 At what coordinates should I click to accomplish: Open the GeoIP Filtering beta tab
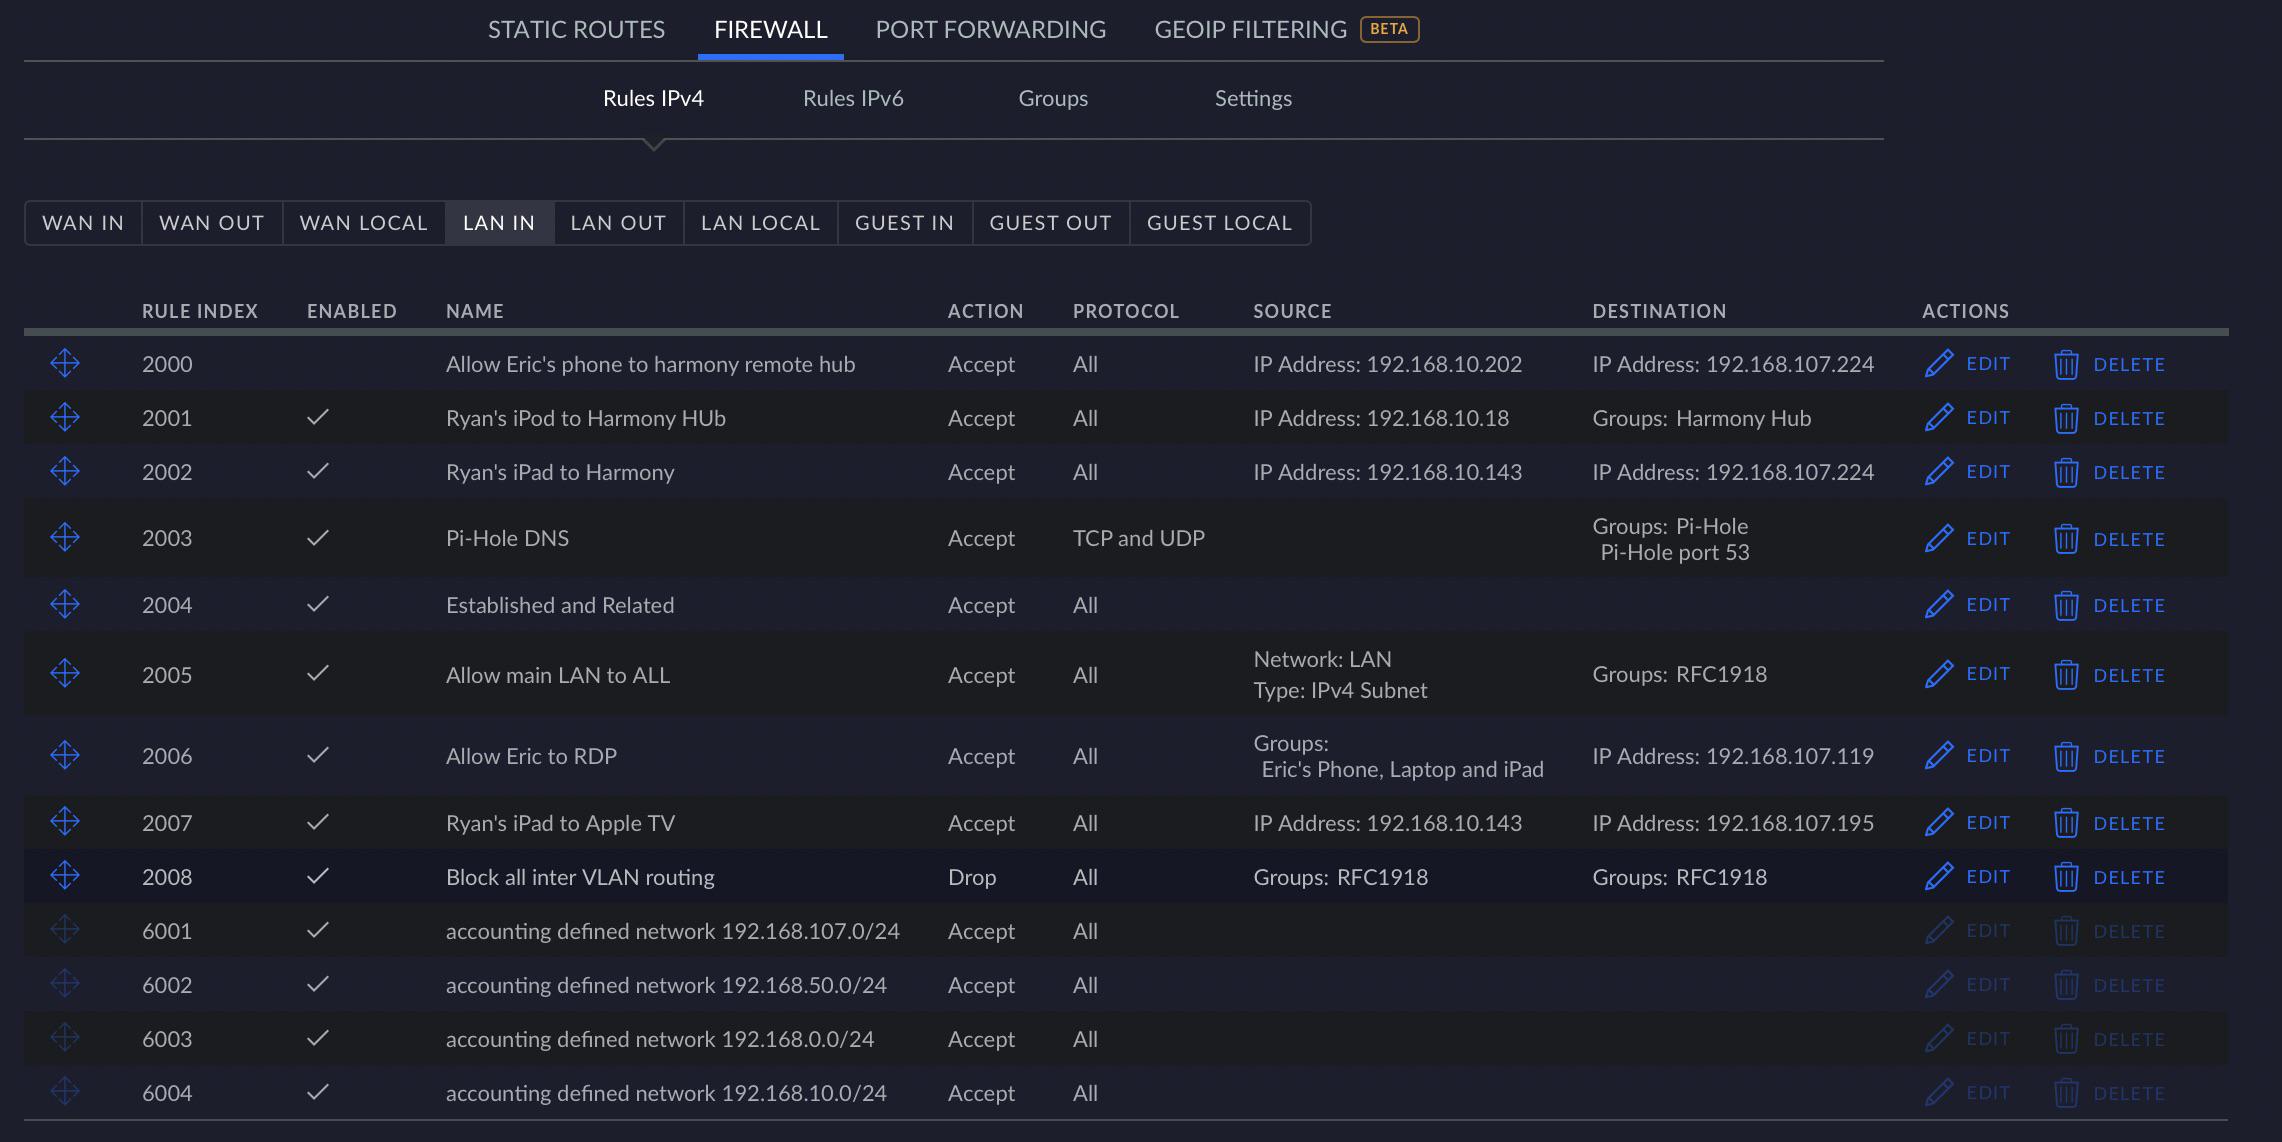coord(1250,29)
